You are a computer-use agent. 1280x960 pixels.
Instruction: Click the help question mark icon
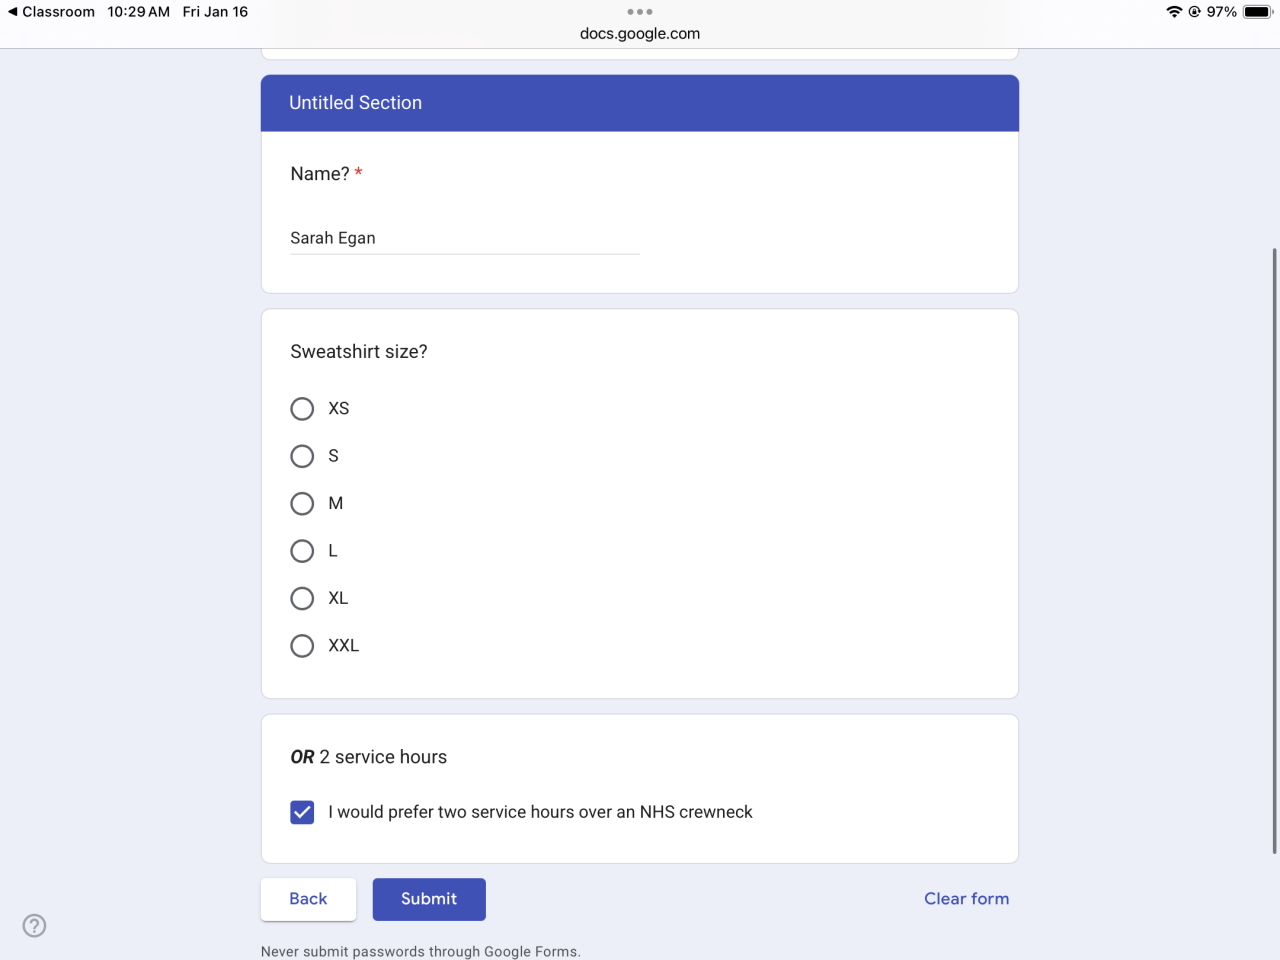(x=34, y=925)
